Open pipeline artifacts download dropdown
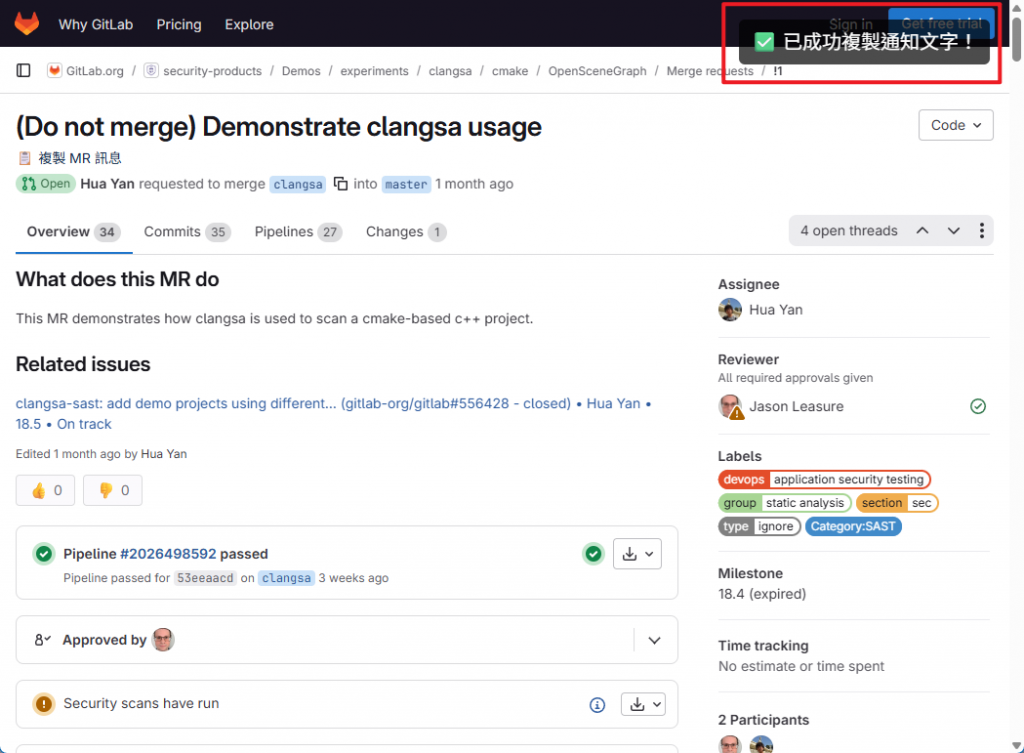This screenshot has height=753, width=1024. [637, 554]
